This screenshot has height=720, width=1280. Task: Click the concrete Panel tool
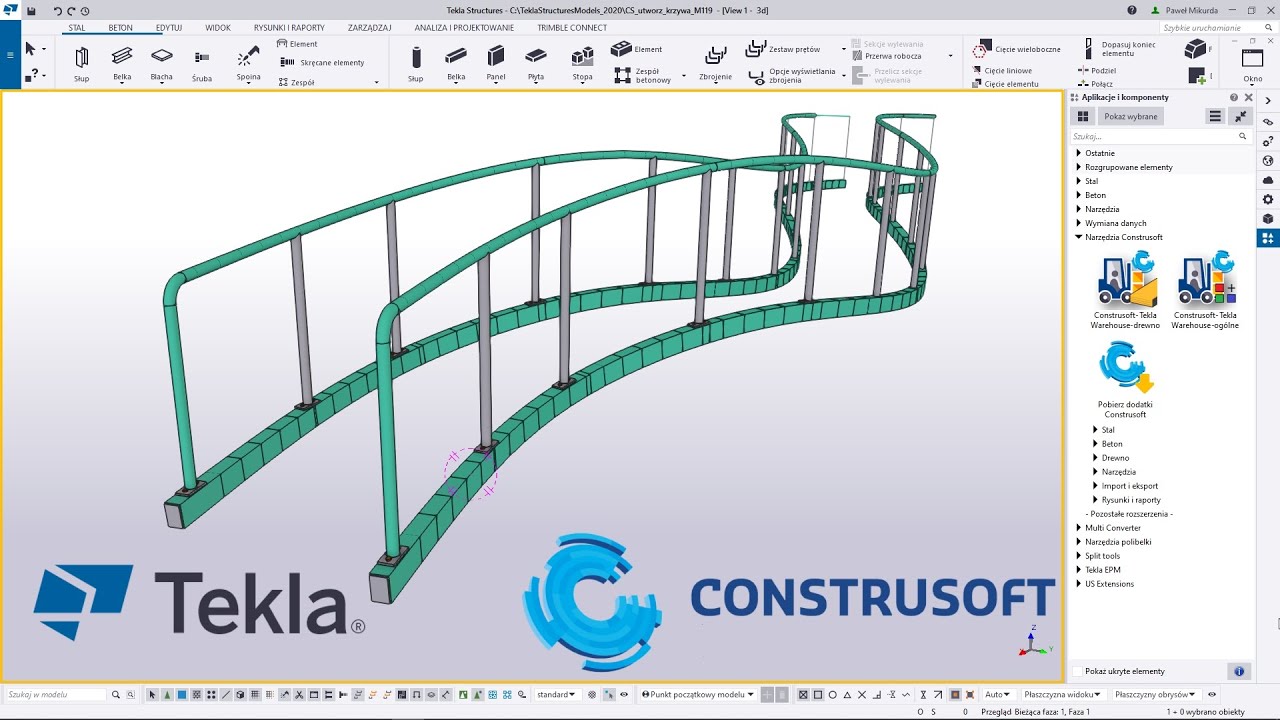496,64
